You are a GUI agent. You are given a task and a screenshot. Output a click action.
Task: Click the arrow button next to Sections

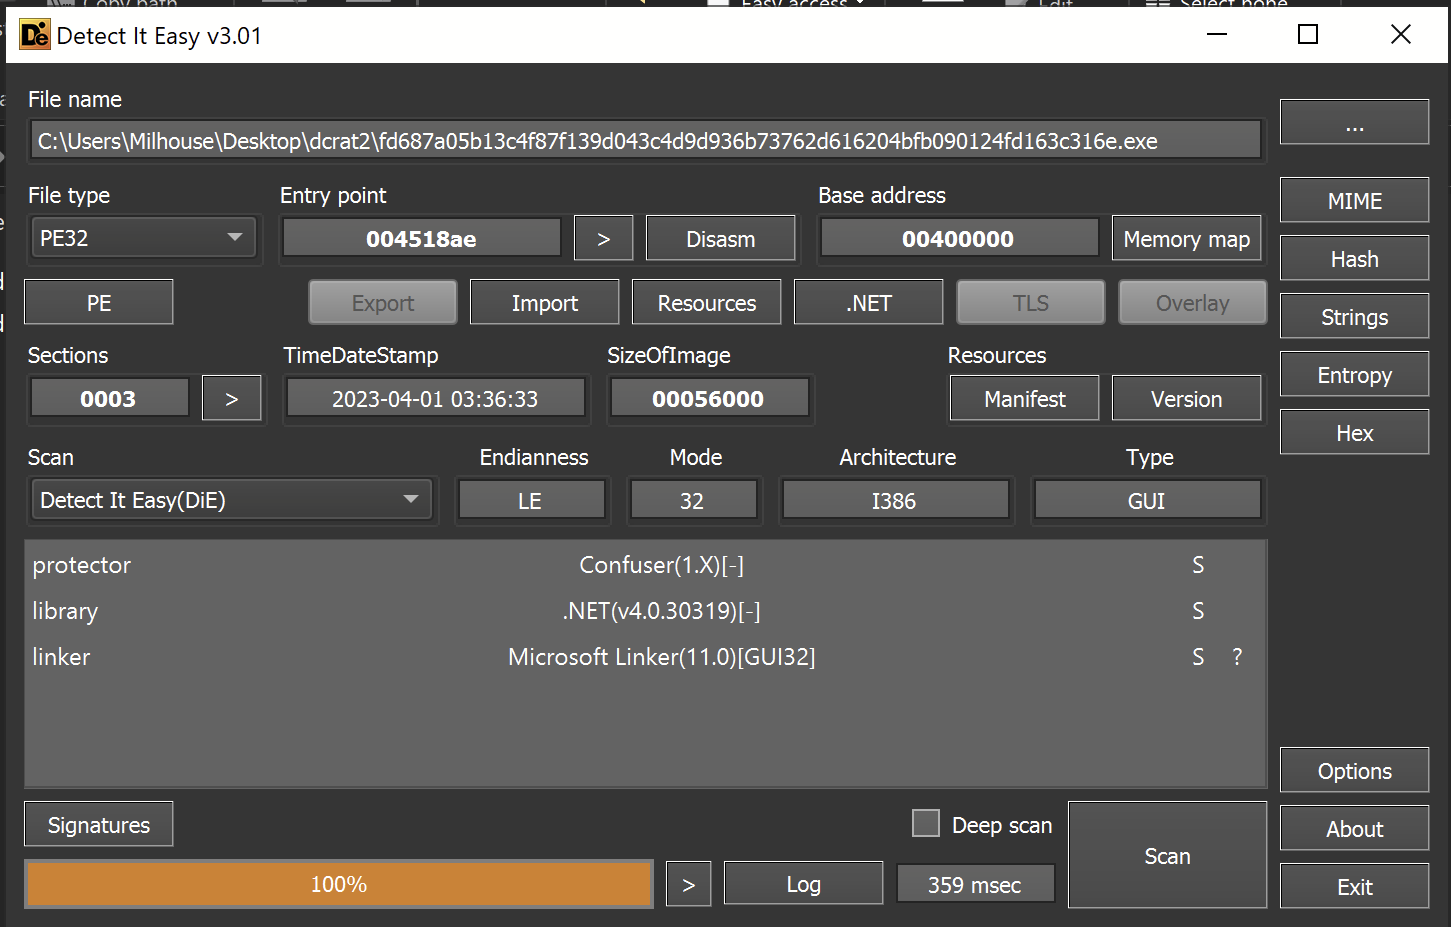coord(231,399)
